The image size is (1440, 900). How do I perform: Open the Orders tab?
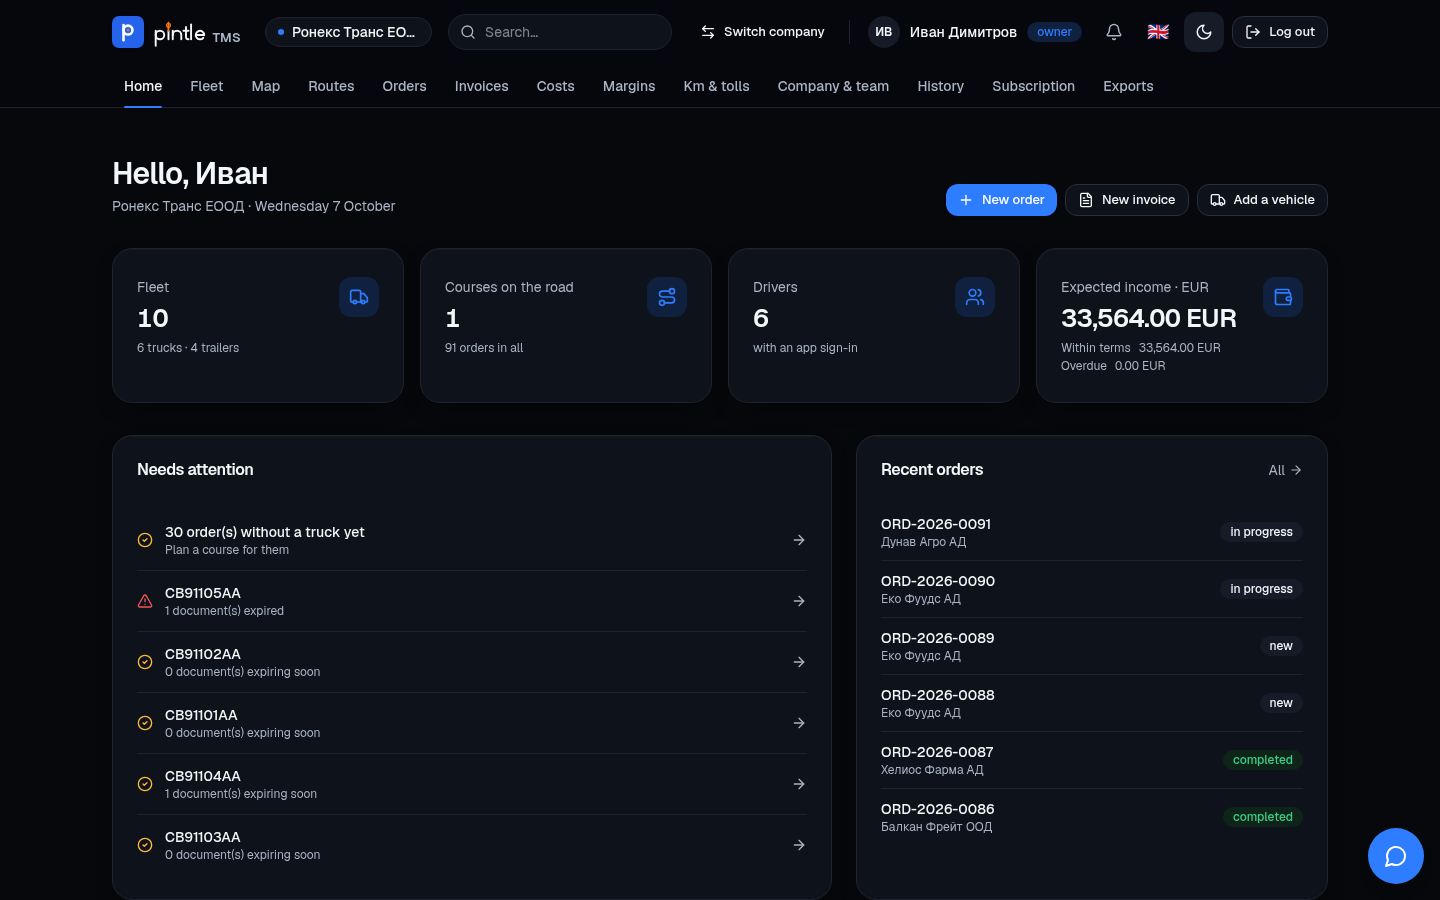coord(404,86)
